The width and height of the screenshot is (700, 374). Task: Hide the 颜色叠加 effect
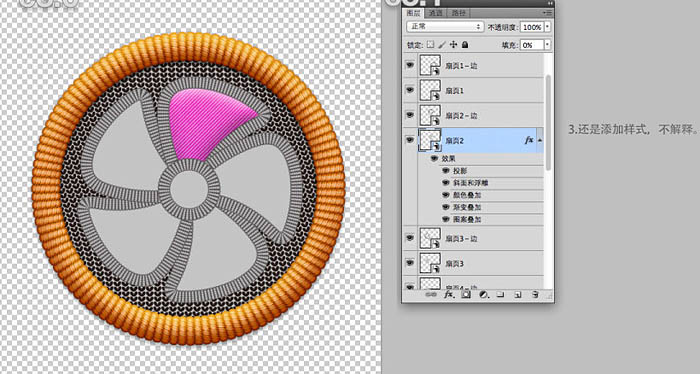(x=446, y=195)
